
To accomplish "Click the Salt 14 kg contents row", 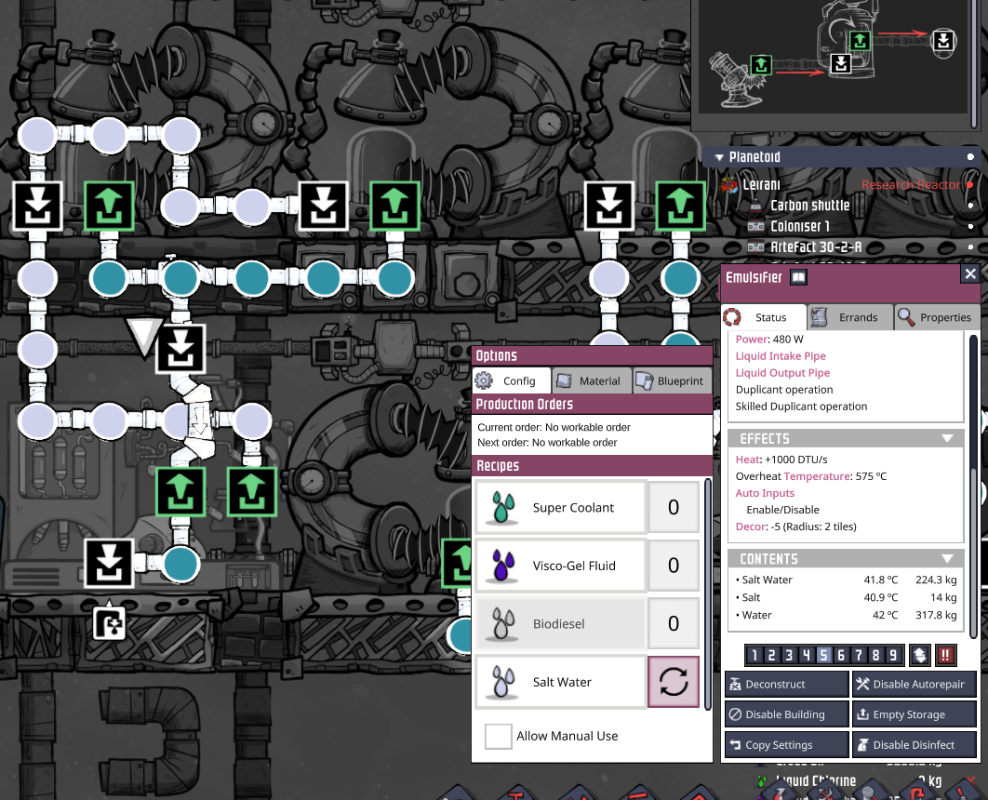I will coord(846,597).
